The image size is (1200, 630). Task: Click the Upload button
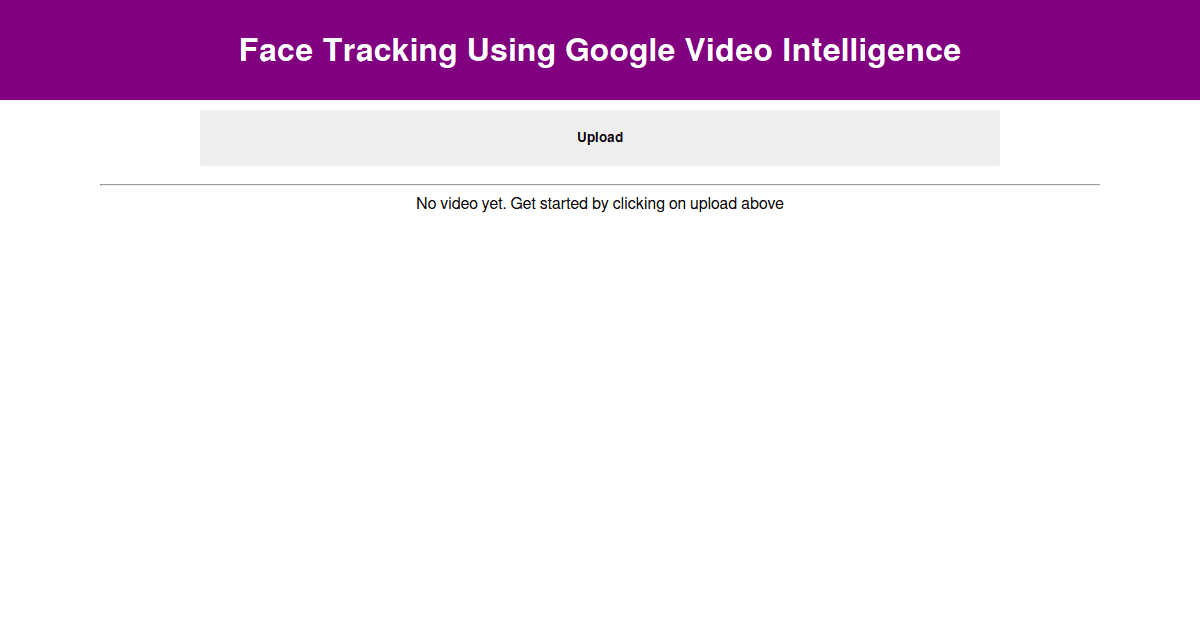coord(600,138)
